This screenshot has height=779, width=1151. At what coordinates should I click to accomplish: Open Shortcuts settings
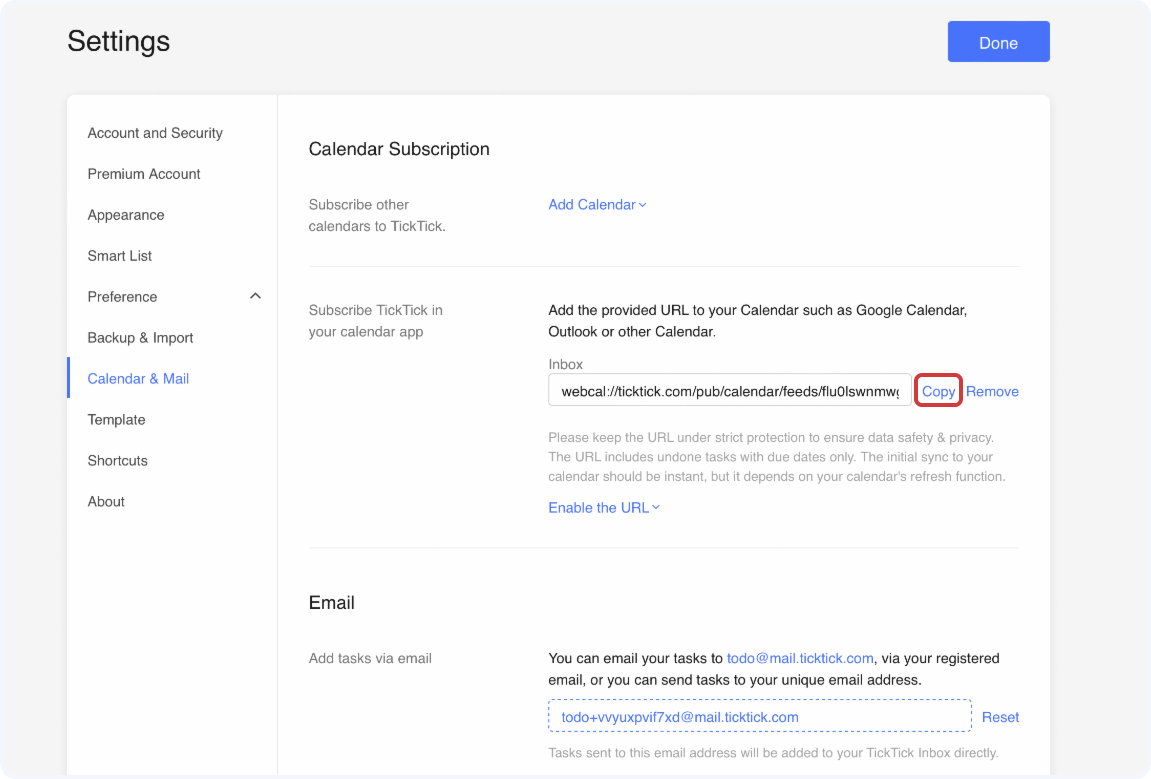pos(117,460)
